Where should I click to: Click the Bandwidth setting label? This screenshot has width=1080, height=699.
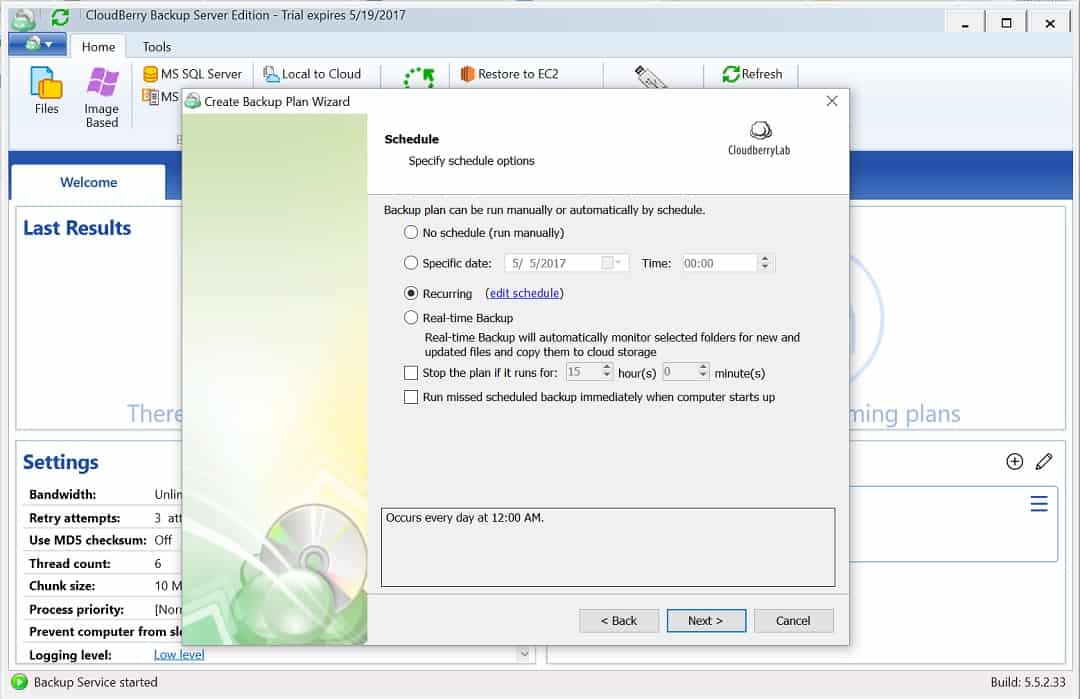tap(63, 494)
